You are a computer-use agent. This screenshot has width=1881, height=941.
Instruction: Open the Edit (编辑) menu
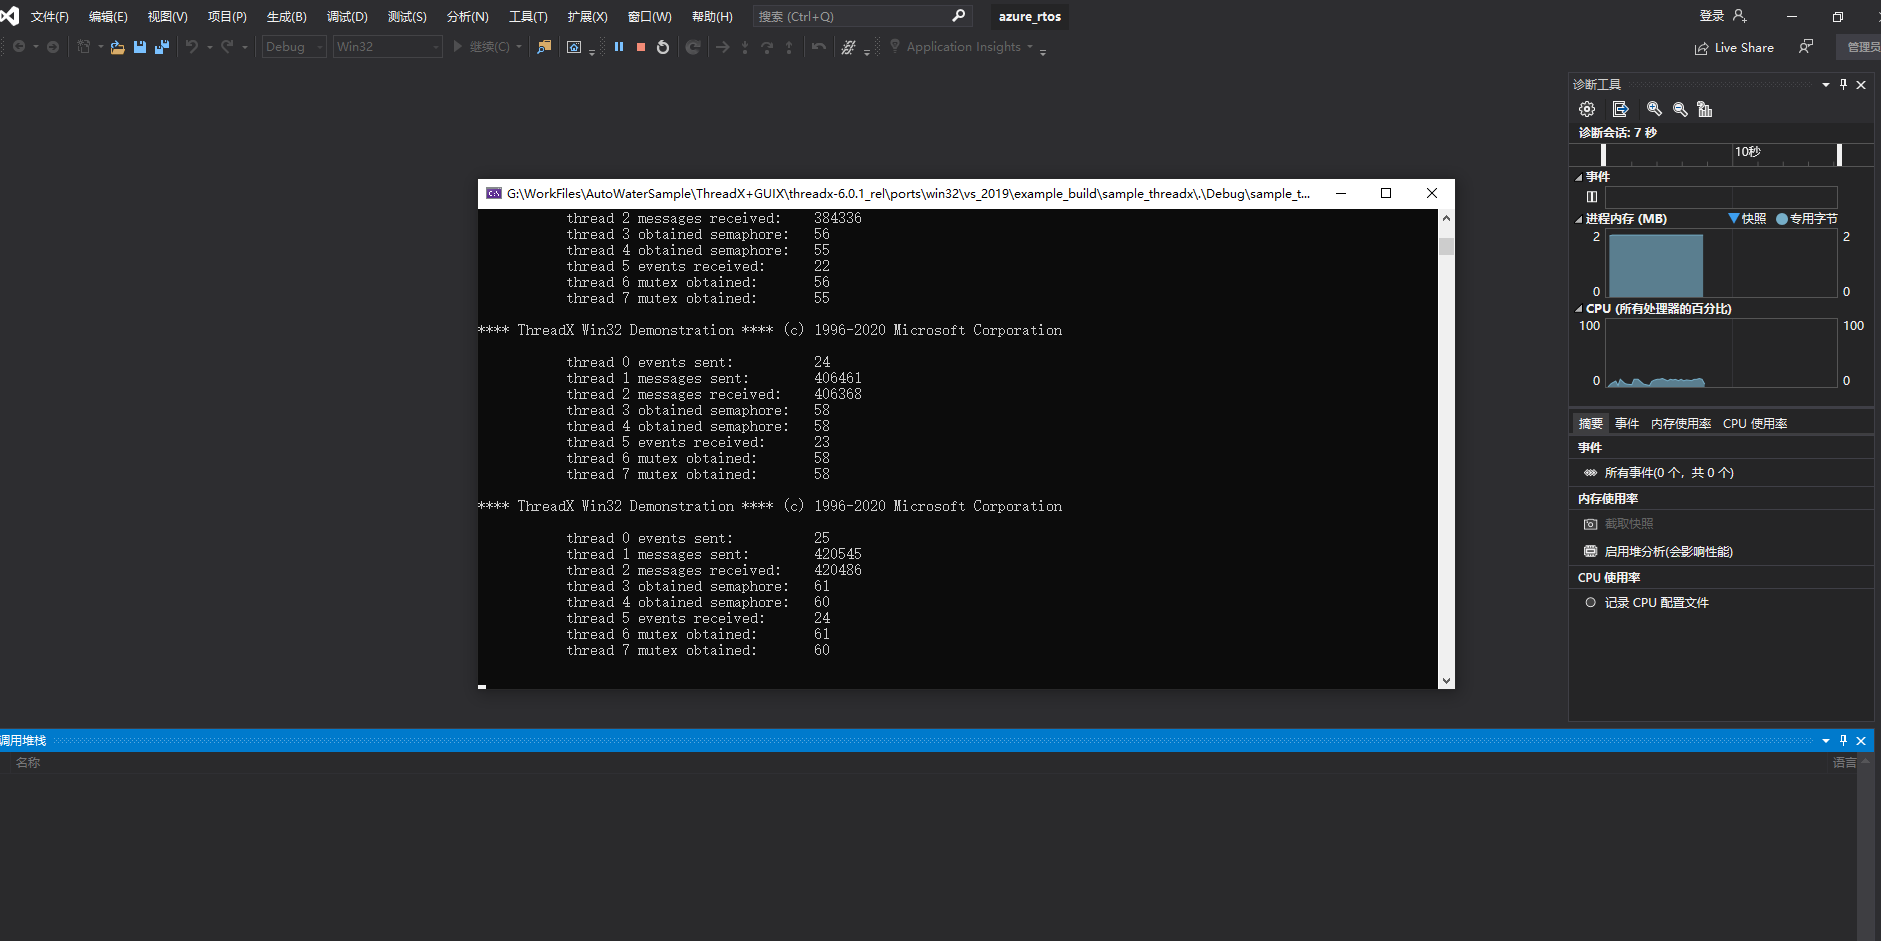coord(108,17)
